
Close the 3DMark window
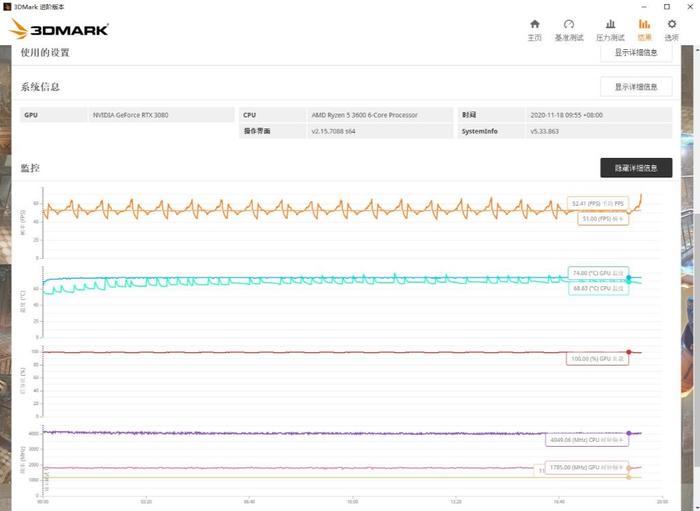[x=689, y=7]
